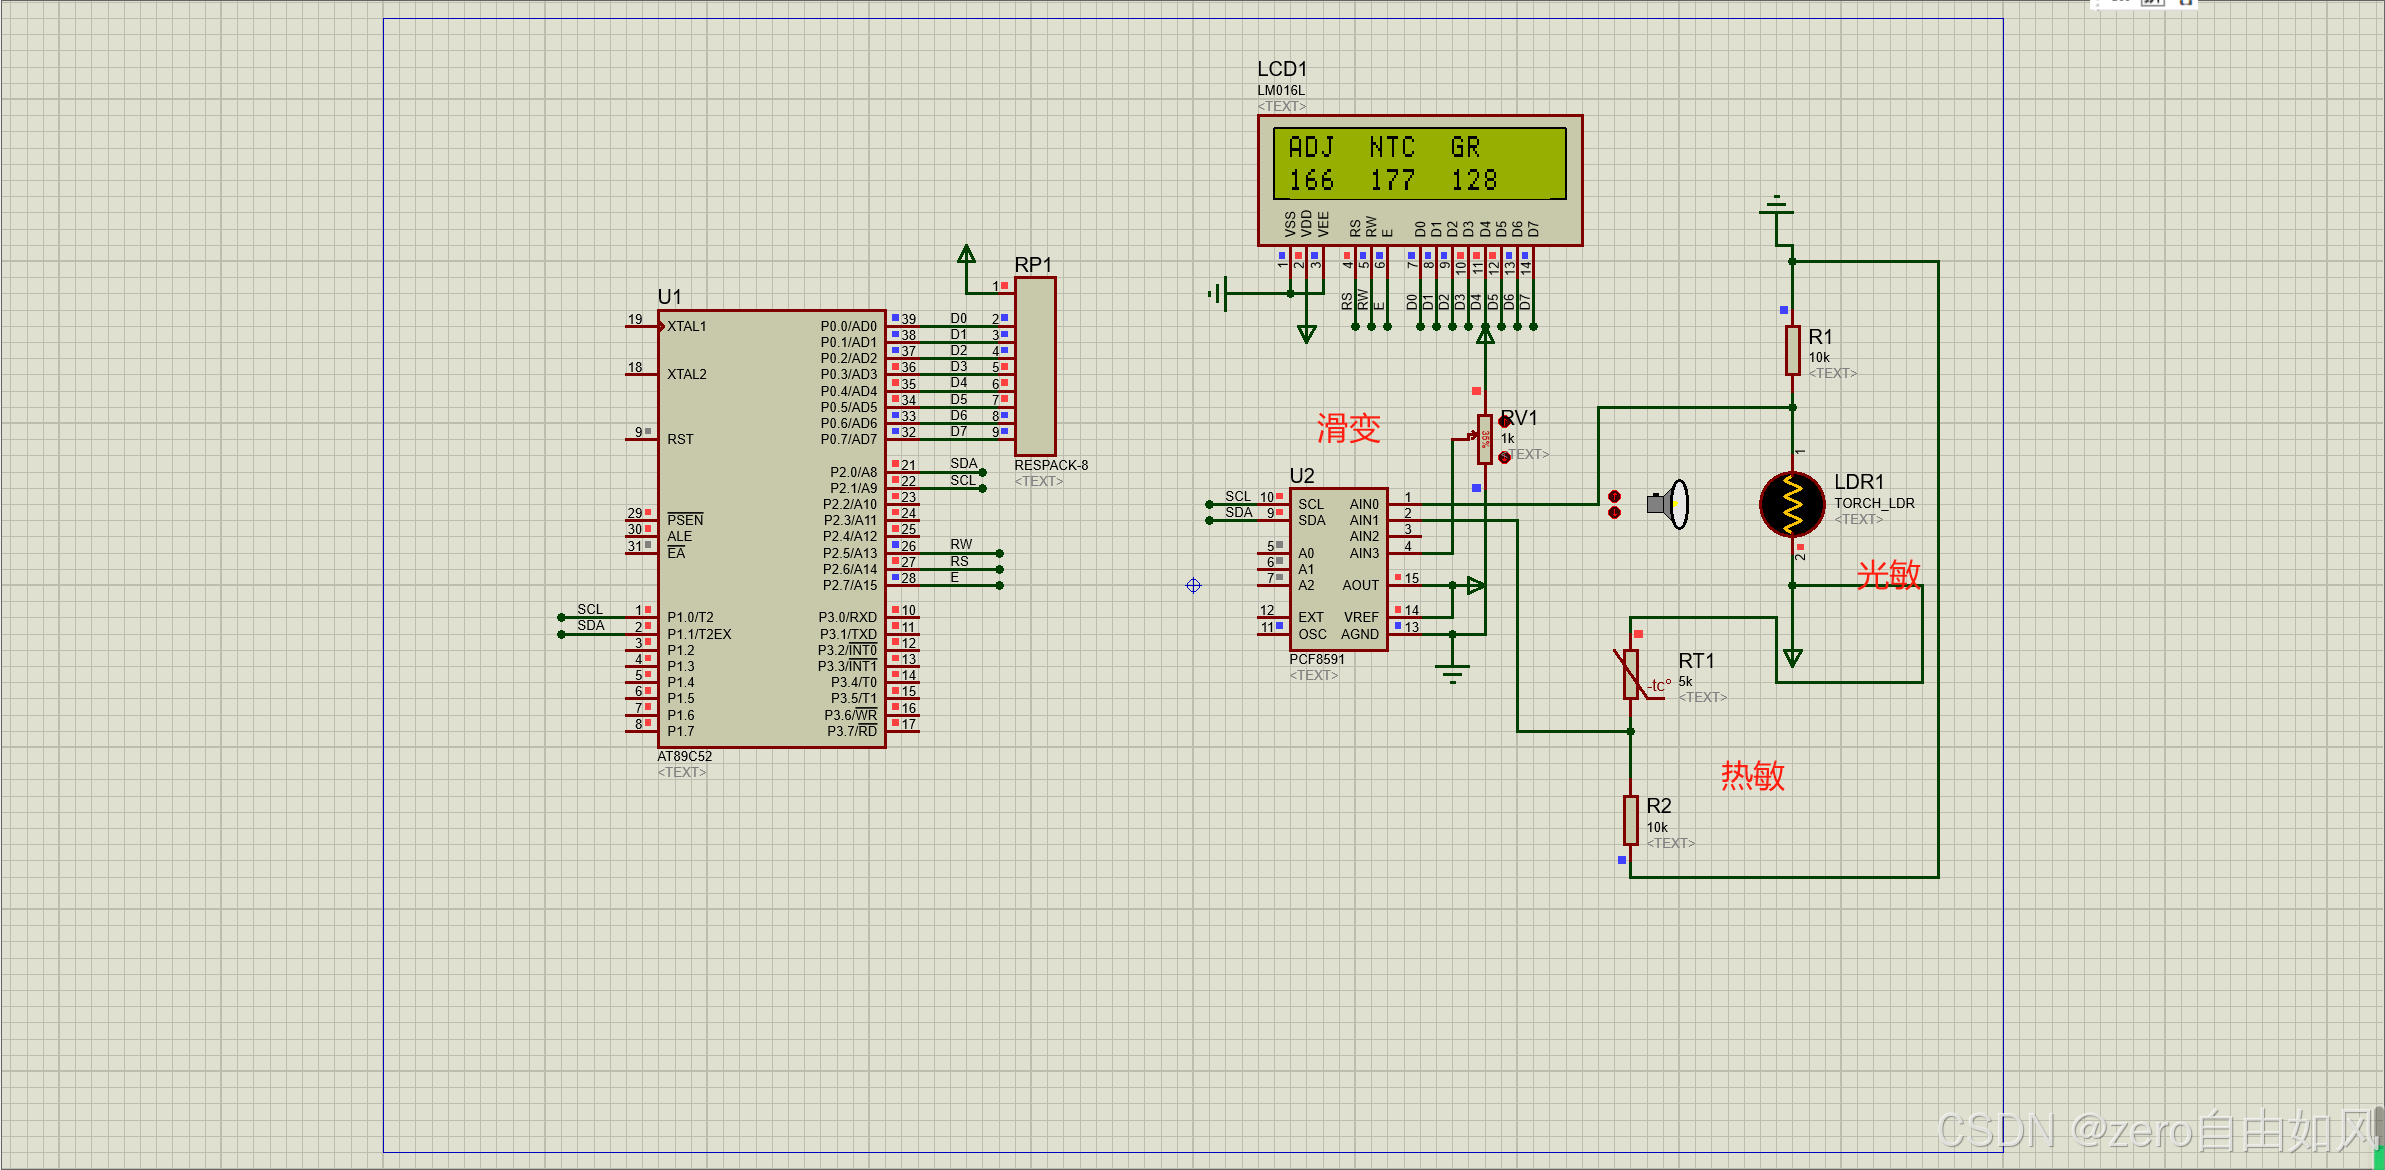Viewport: 2385px width, 1170px height.
Task: Select the PCF8591 U2 chip body
Action: coord(1338,569)
